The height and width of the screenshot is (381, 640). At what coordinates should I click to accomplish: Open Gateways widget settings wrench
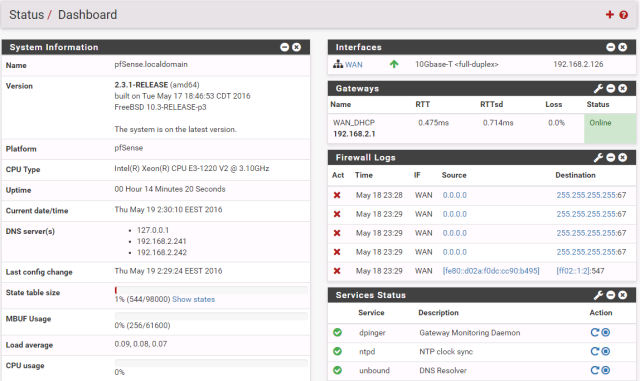(x=598, y=89)
